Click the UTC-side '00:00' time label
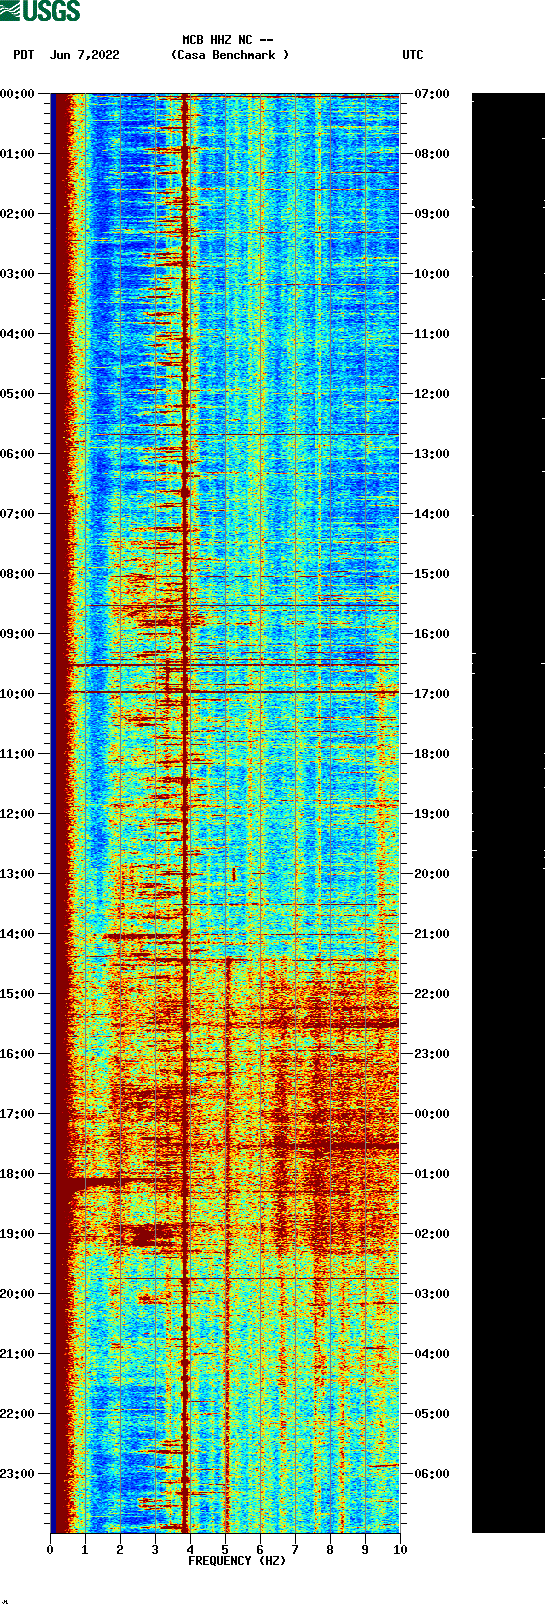Image resolution: width=552 pixels, height=1613 pixels. pos(432,1114)
